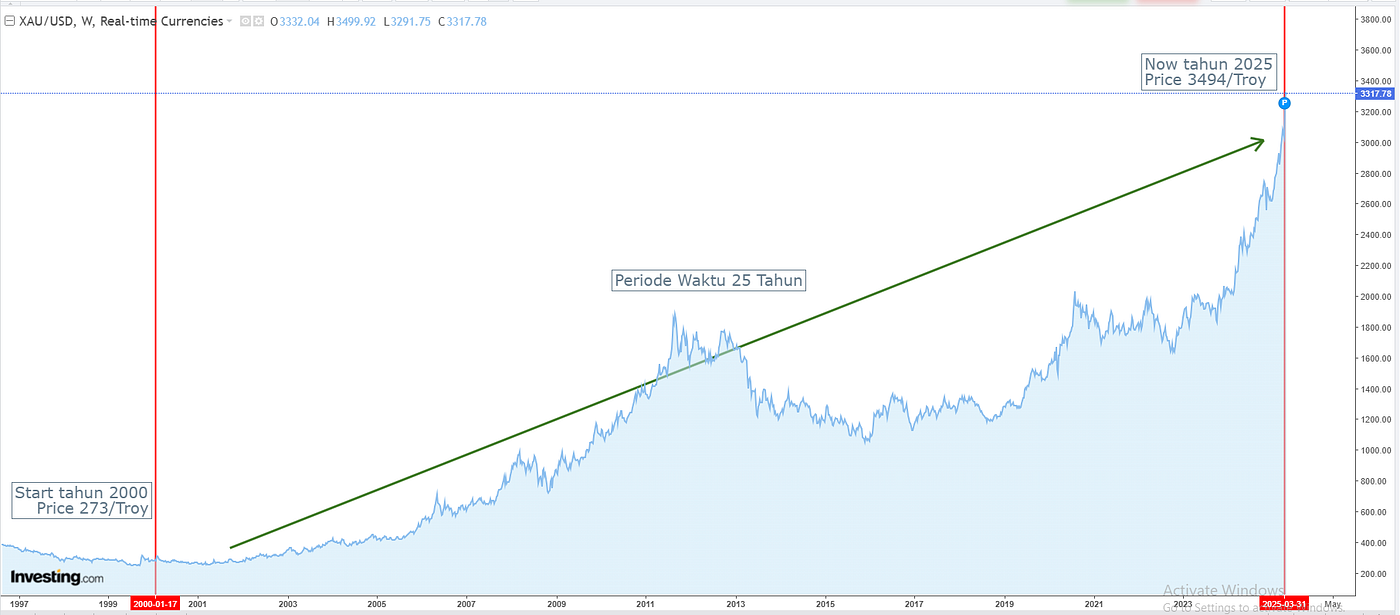Click the 2011 time axis label
Image resolution: width=1400 pixels, height=615 pixels.
click(x=646, y=604)
